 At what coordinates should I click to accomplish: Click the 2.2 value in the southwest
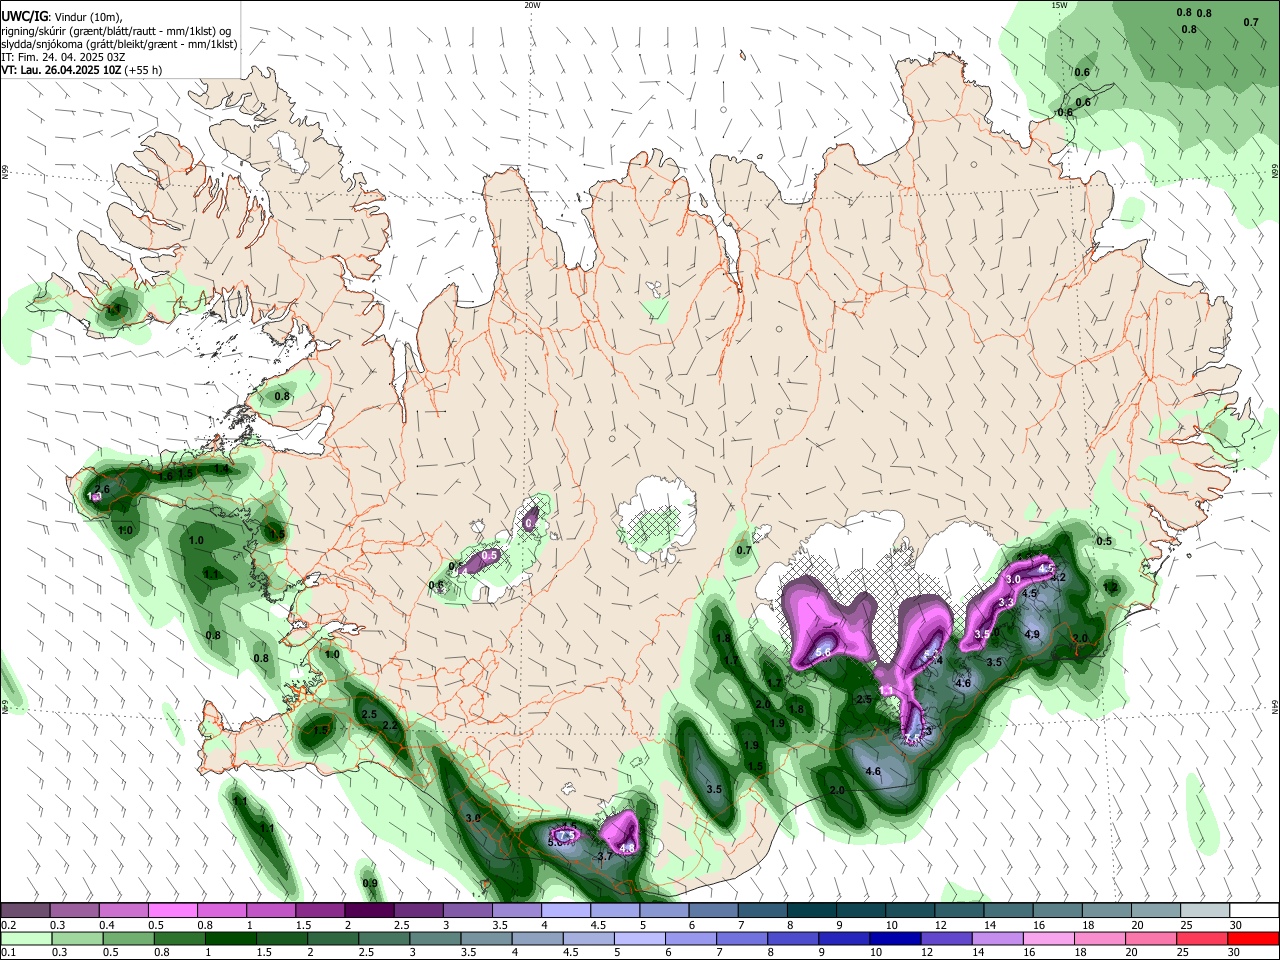(390, 726)
